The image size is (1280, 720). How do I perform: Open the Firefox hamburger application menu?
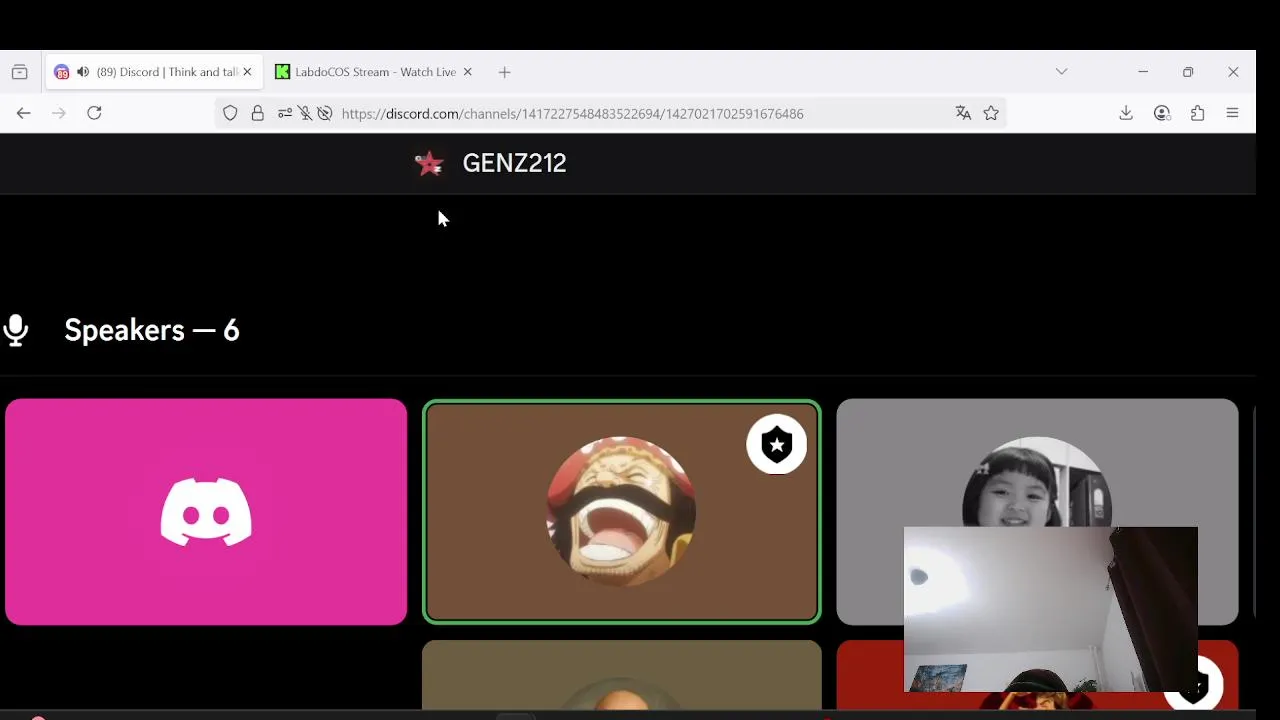[1232, 113]
